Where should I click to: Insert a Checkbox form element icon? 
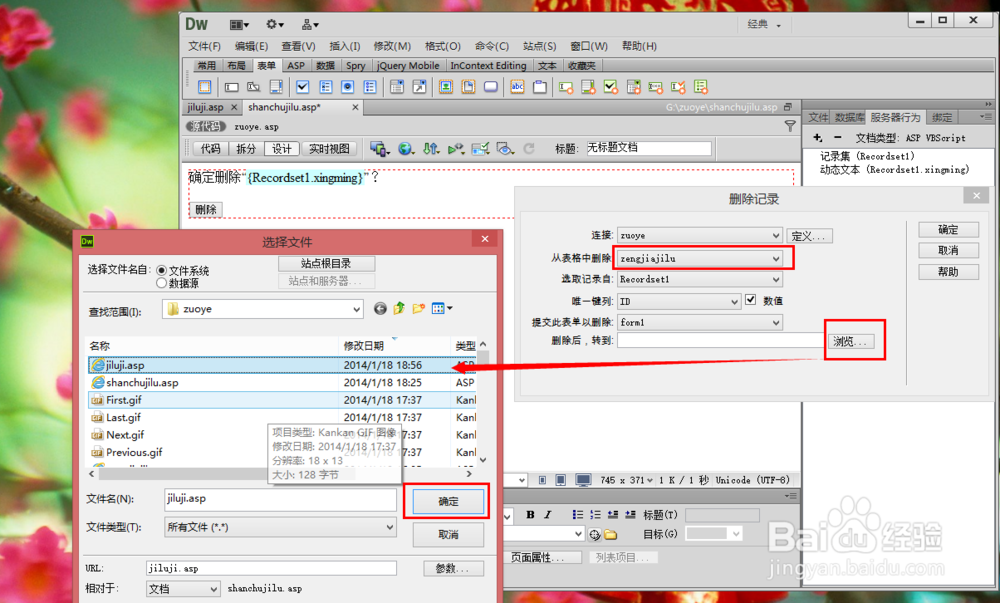[x=303, y=87]
